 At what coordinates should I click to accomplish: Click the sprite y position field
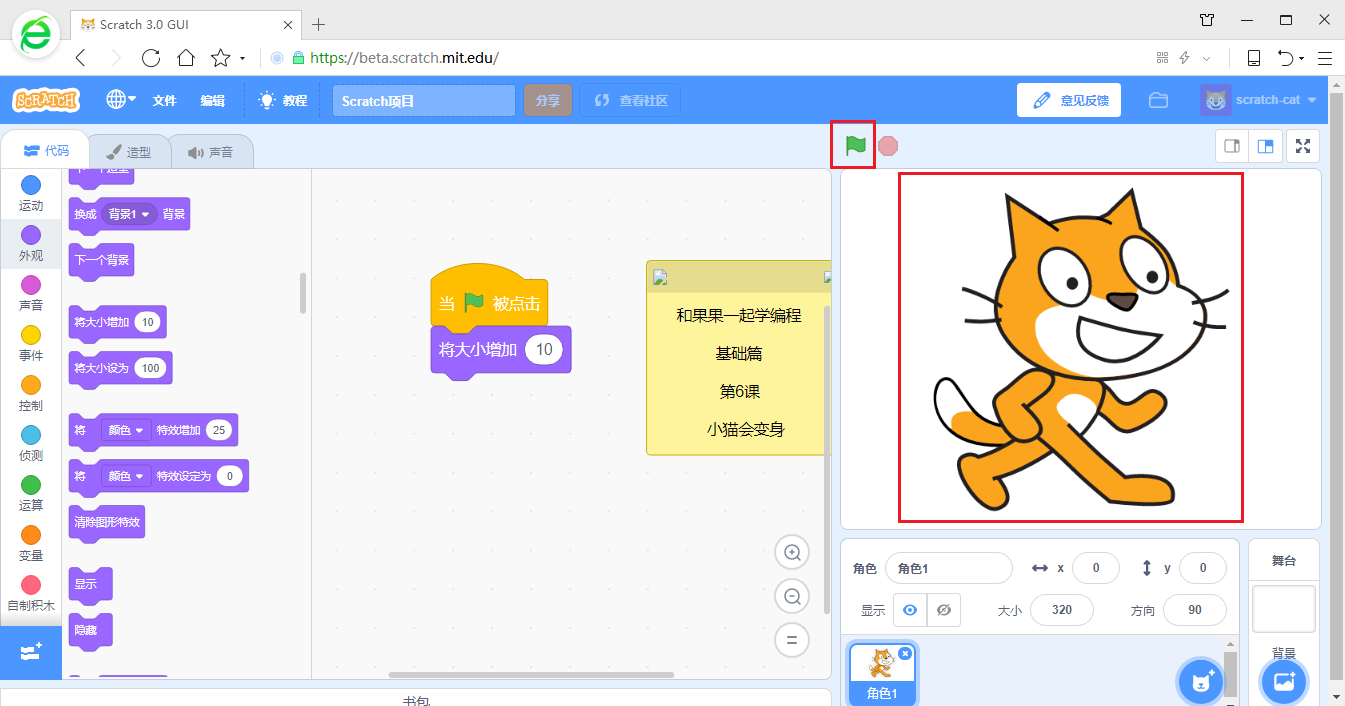tap(1203, 568)
